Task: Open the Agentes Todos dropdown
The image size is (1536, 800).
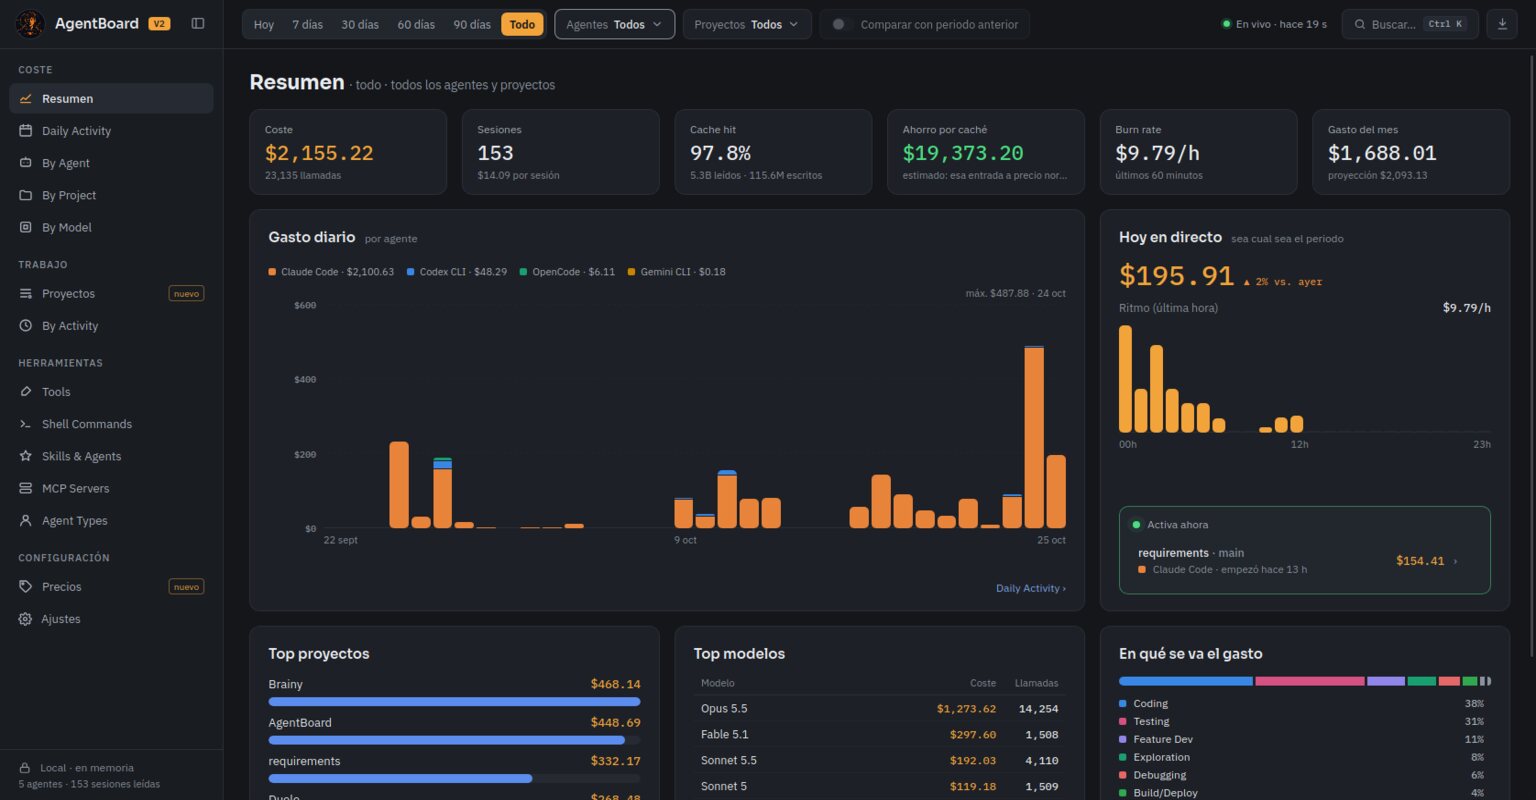Action: click(615, 24)
